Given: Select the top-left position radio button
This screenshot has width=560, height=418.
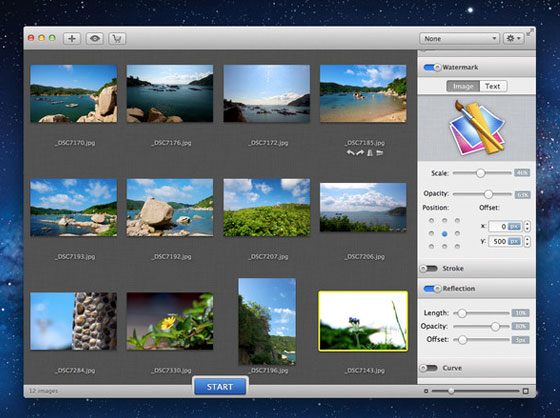Looking at the screenshot, I should pyautogui.click(x=431, y=221).
